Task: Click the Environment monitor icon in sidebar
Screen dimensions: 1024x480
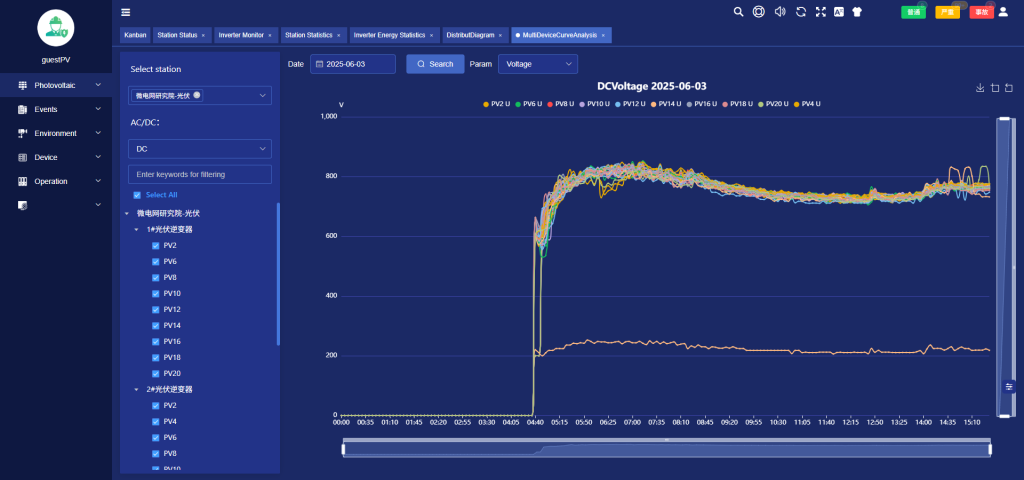Action: pyautogui.click(x=22, y=133)
